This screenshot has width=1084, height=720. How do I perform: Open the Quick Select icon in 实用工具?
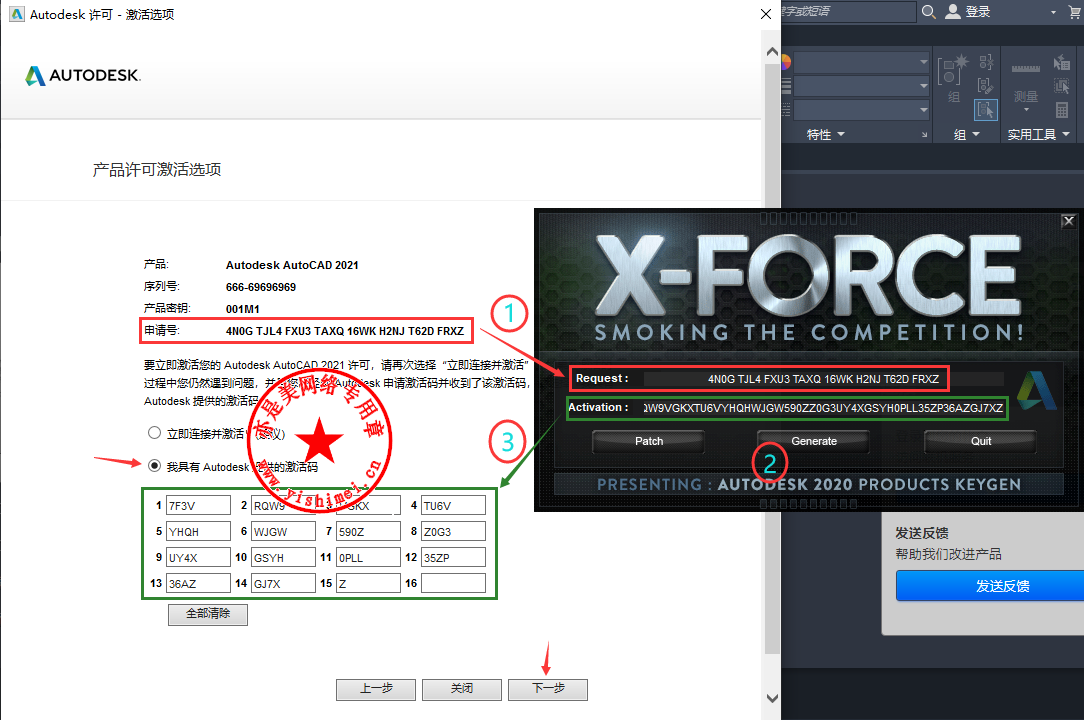(x=1062, y=62)
